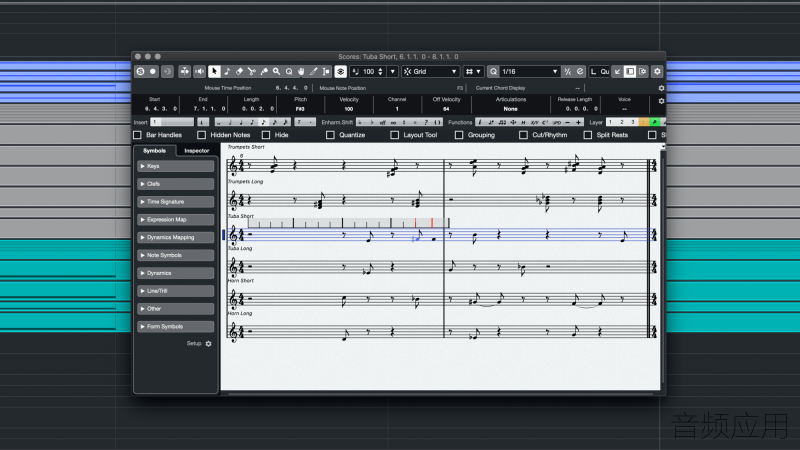Select the Glue tool
This screenshot has height=450, width=800.
[264, 72]
